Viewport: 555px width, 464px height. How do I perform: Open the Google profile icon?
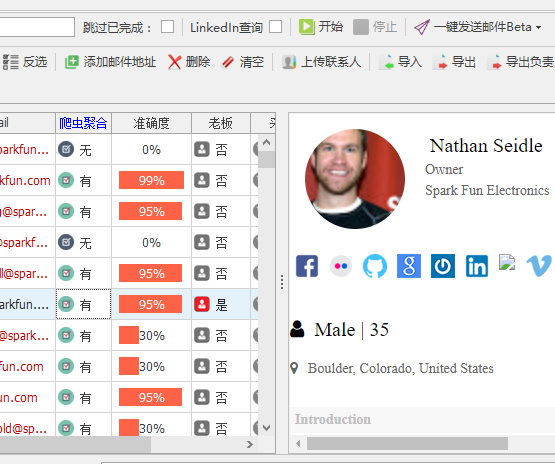[x=409, y=266]
